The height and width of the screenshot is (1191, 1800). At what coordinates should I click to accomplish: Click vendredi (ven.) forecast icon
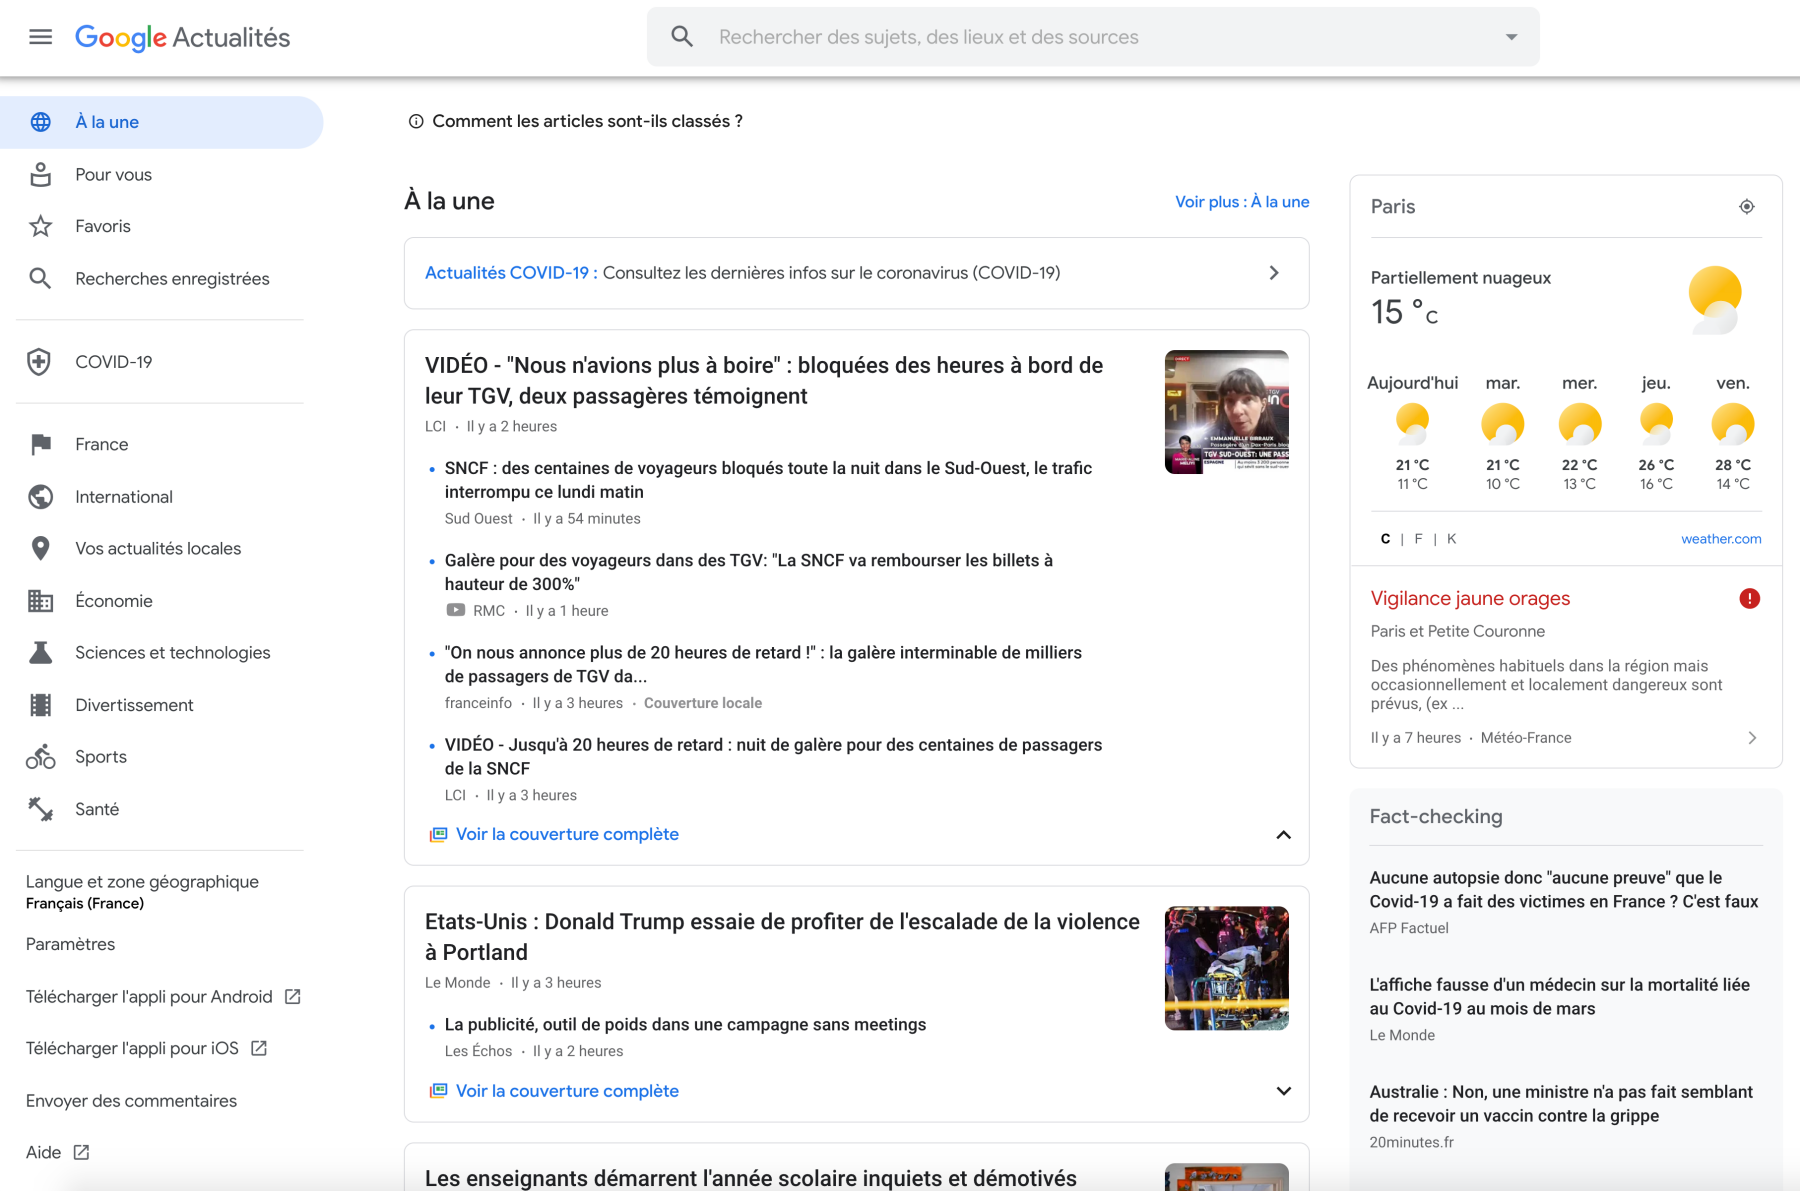[x=1732, y=424]
